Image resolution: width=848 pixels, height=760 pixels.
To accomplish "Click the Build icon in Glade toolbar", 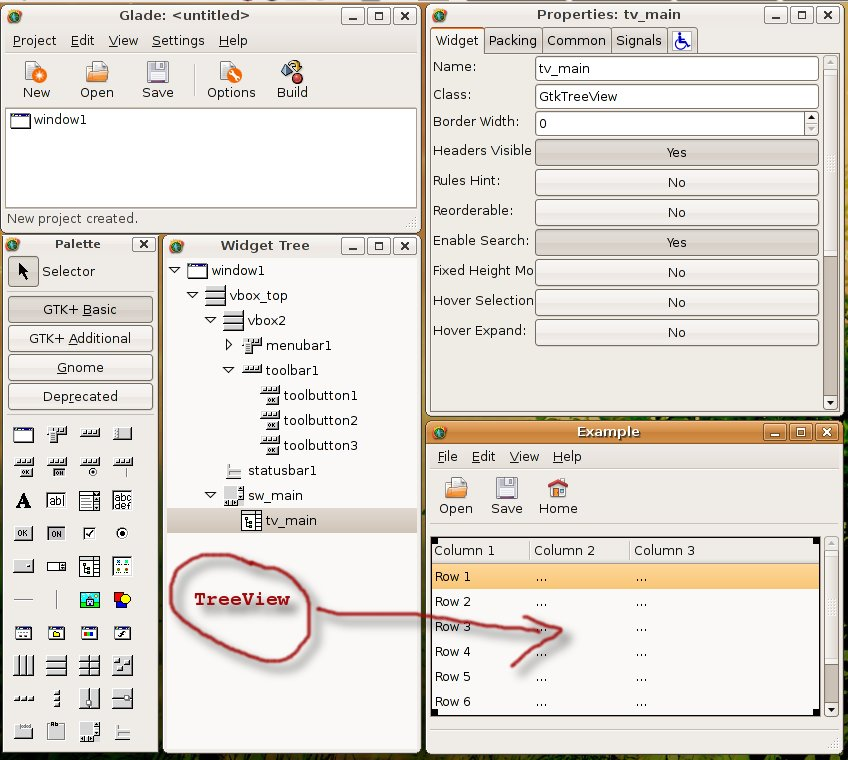I will tap(292, 80).
